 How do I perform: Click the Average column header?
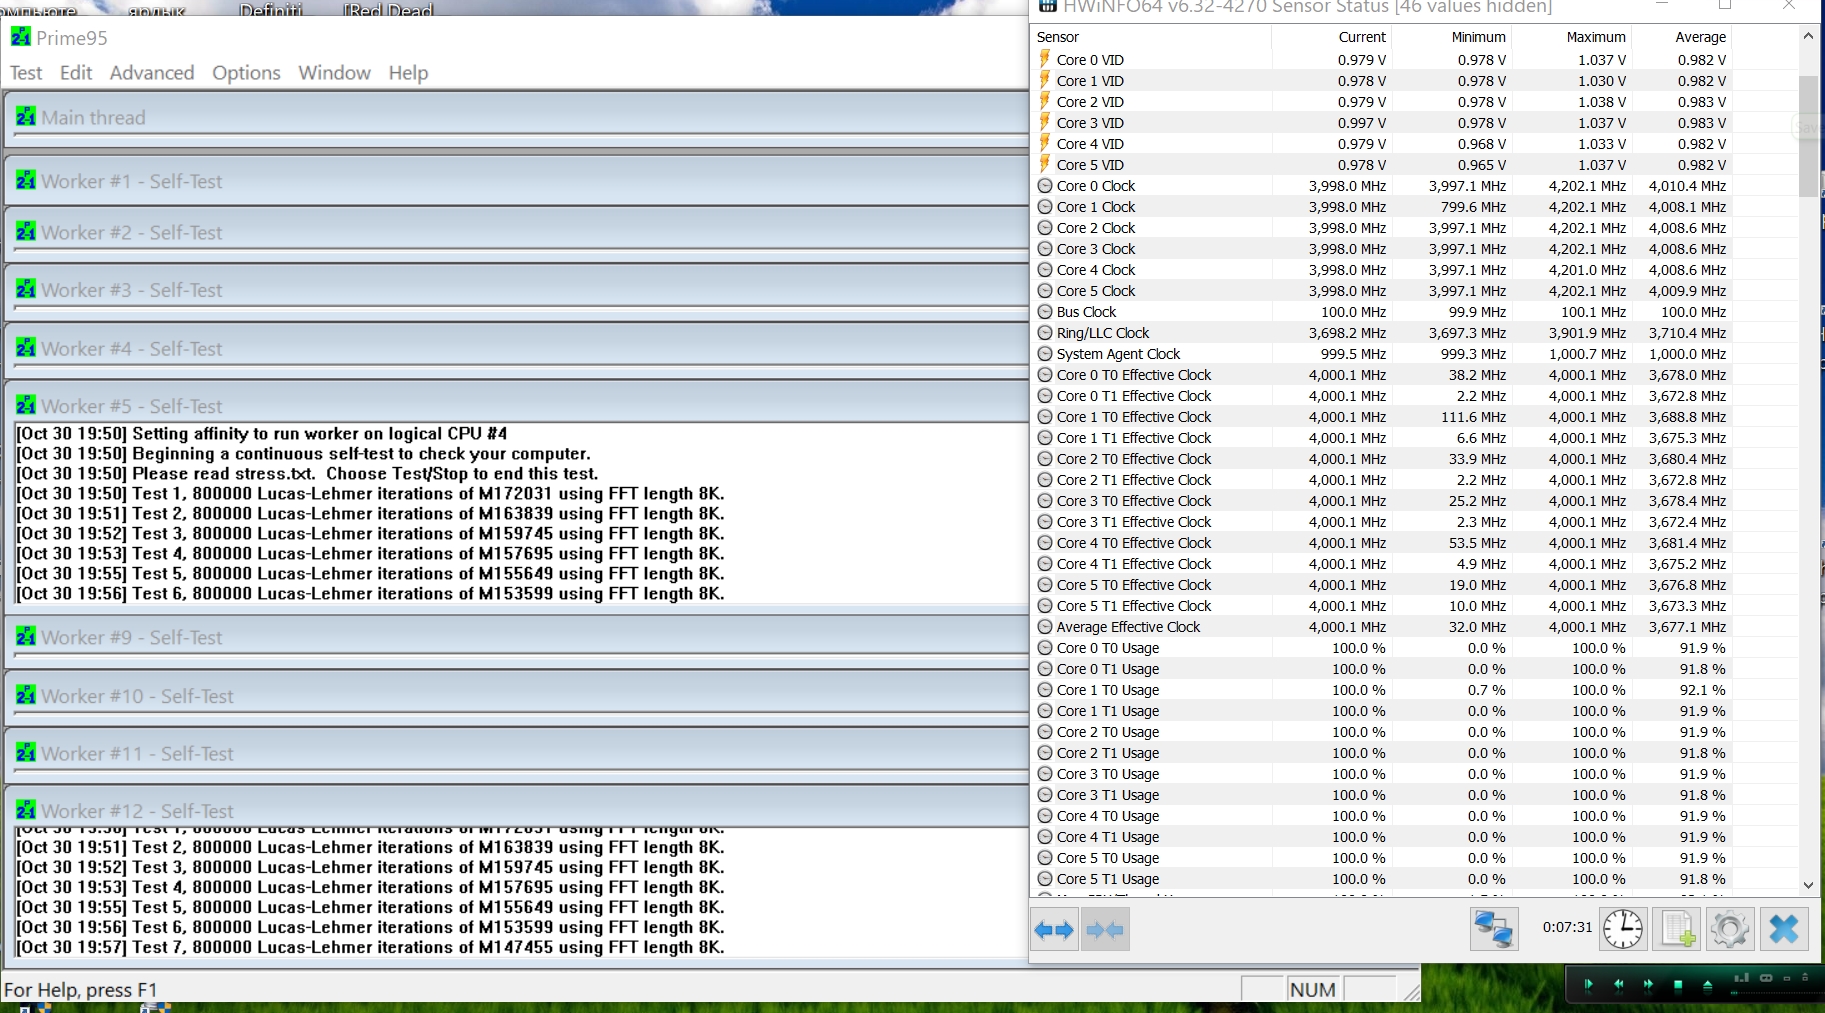click(1681, 37)
